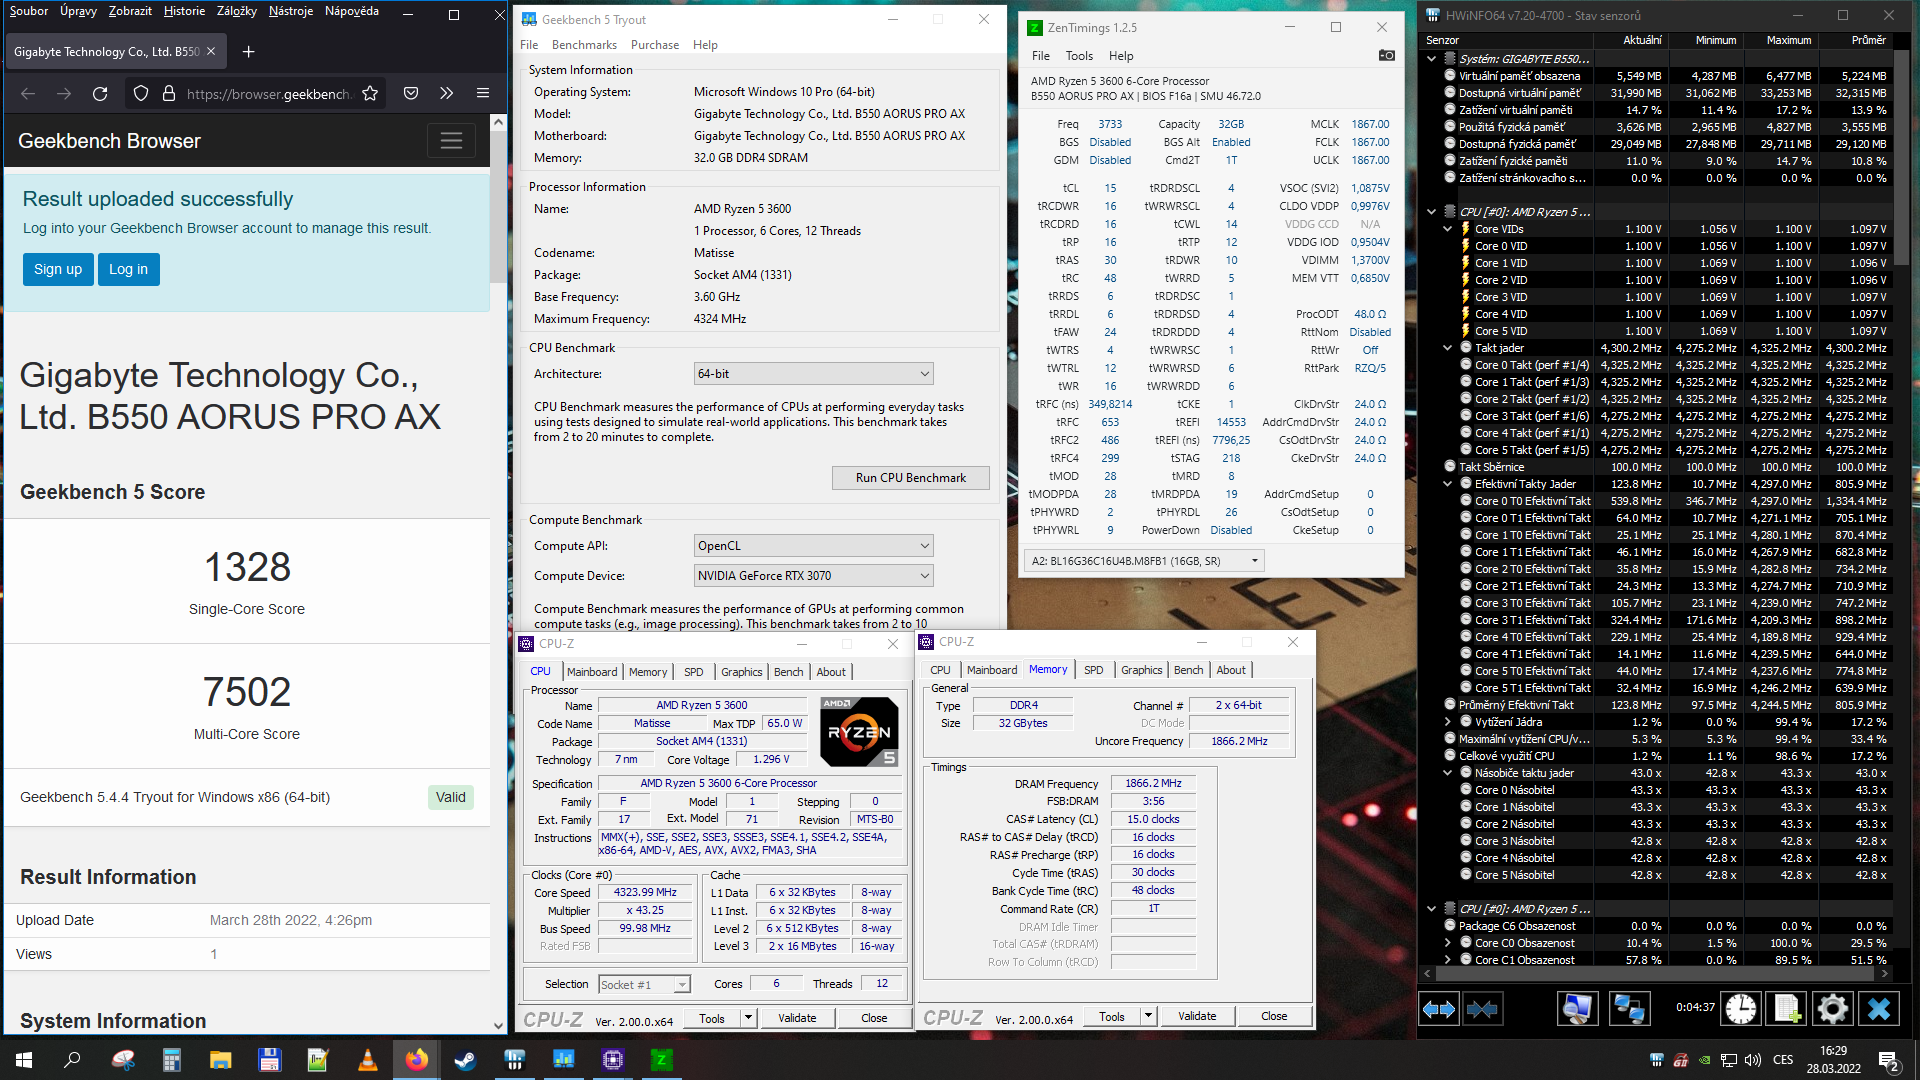Open Windows notification center
The image size is (1920, 1080).
point(1889,1060)
